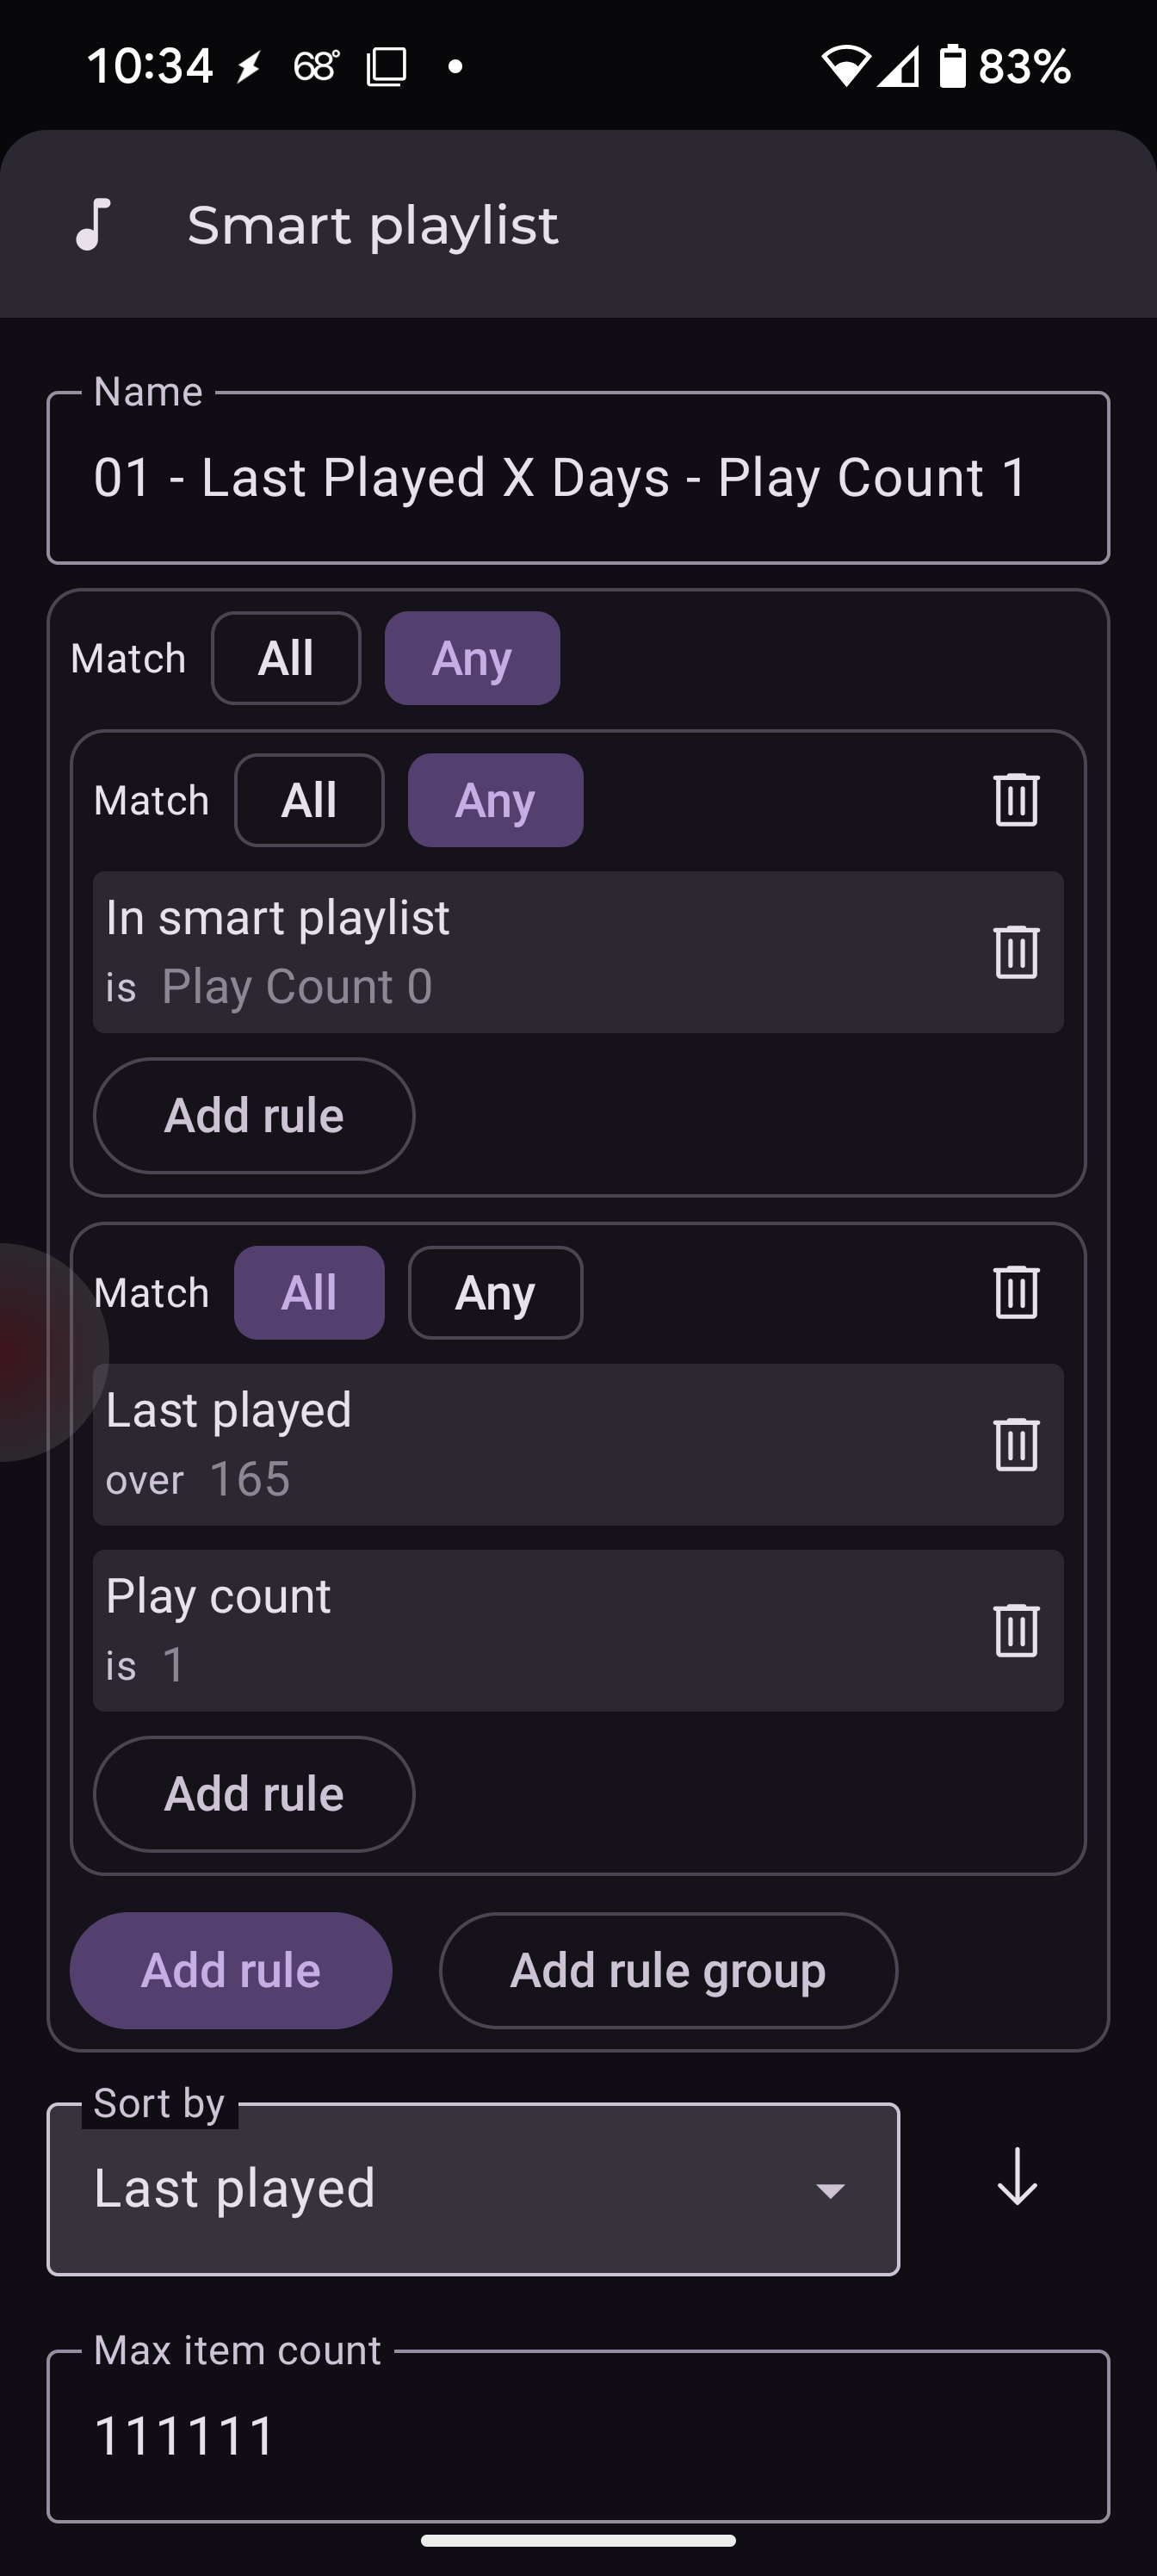This screenshot has height=2576, width=1157.
Task: Set top-level match to All
Action: [286, 658]
